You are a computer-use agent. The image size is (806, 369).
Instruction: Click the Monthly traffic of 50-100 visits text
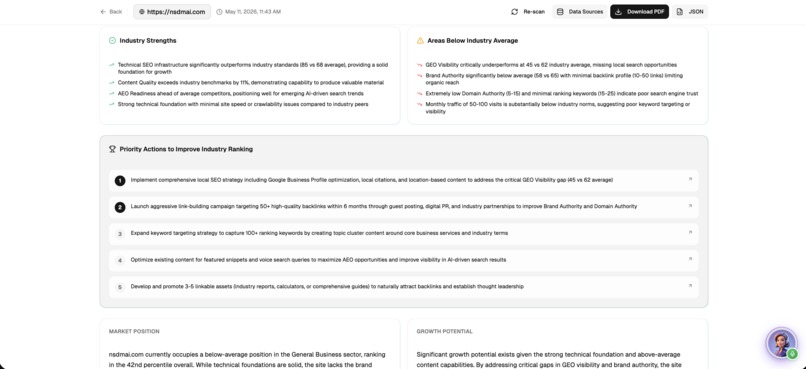[558, 108]
